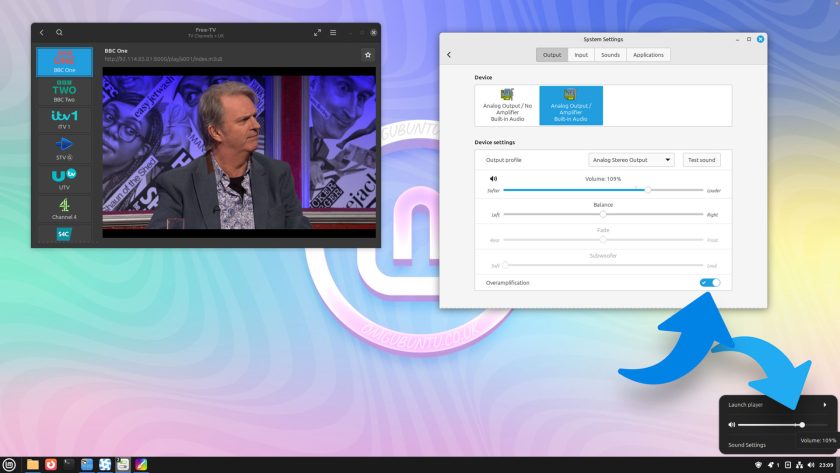Screen dimensions: 840x473
Task: Open the network tray icon
Action: click(x=799, y=465)
